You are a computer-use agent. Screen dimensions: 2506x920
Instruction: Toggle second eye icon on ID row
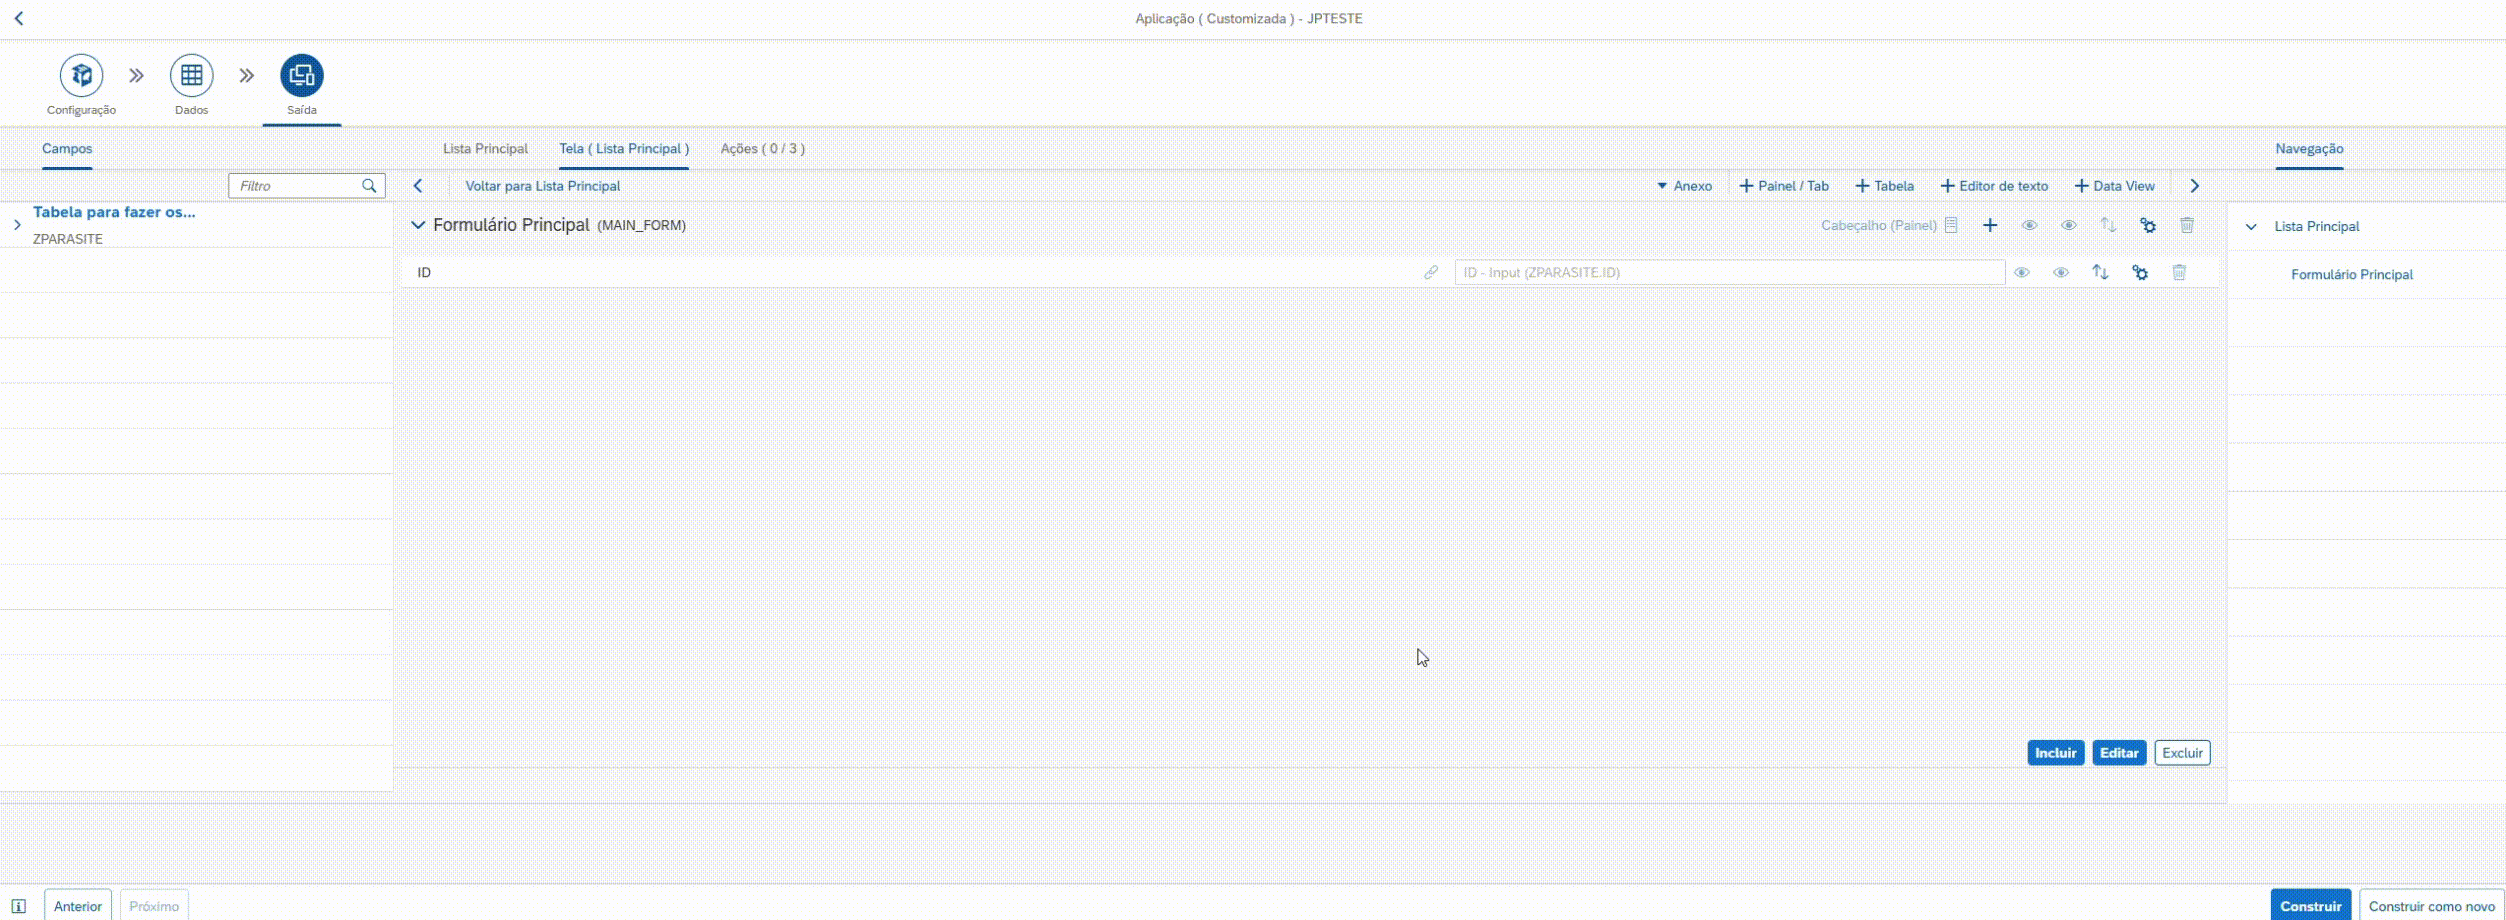point(2061,273)
